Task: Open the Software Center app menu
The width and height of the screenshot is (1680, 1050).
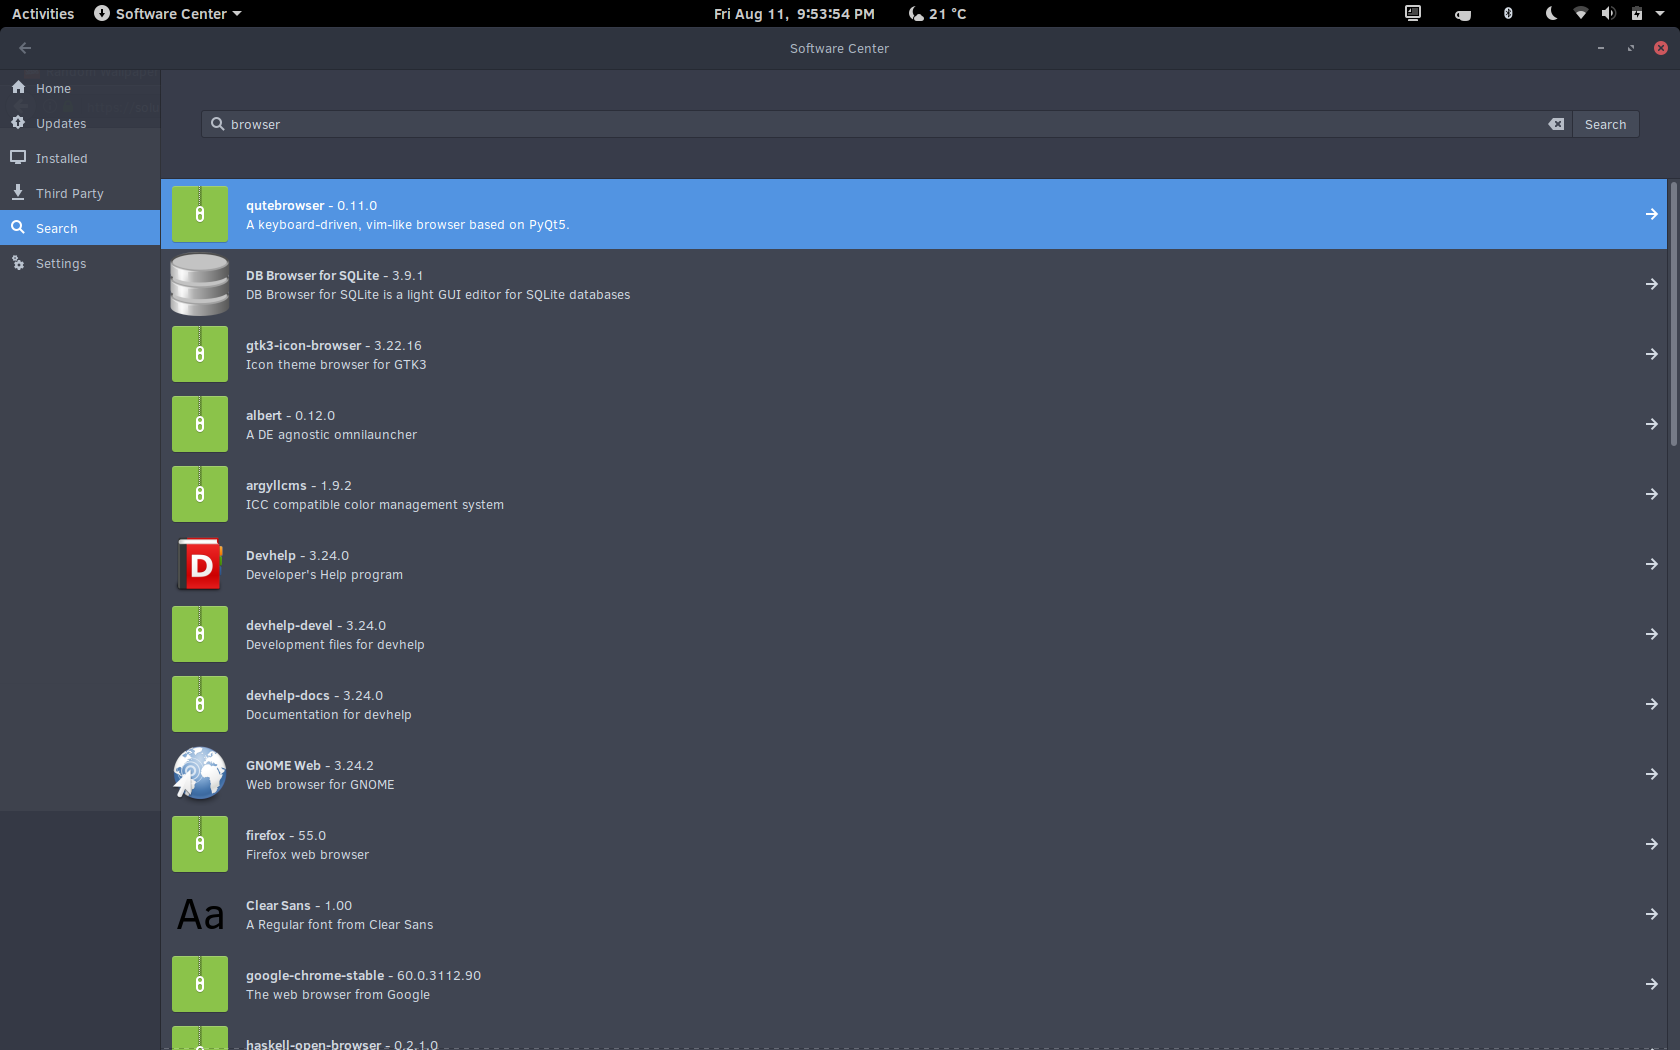Action: click(168, 13)
